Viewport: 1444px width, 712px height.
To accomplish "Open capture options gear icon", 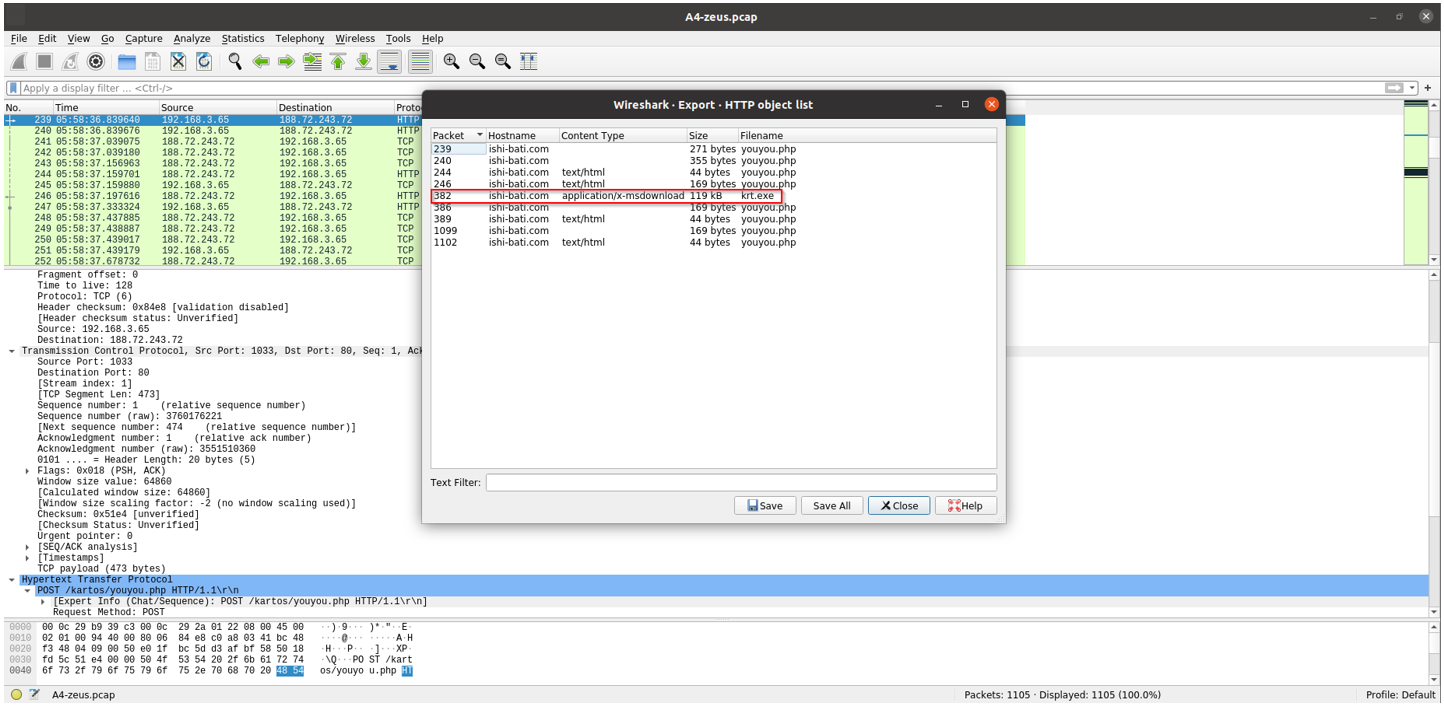I will click(96, 62).
